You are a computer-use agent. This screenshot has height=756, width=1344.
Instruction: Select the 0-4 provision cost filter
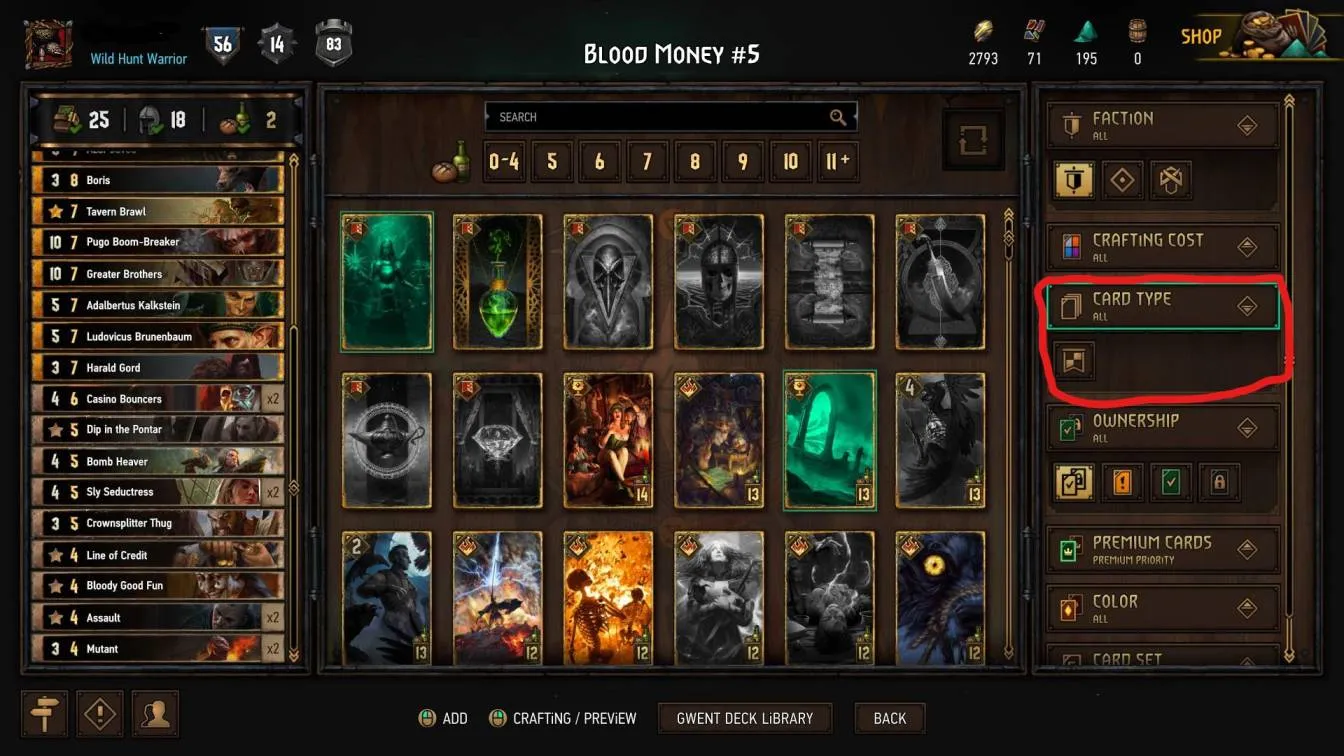[x=503, y=162]
